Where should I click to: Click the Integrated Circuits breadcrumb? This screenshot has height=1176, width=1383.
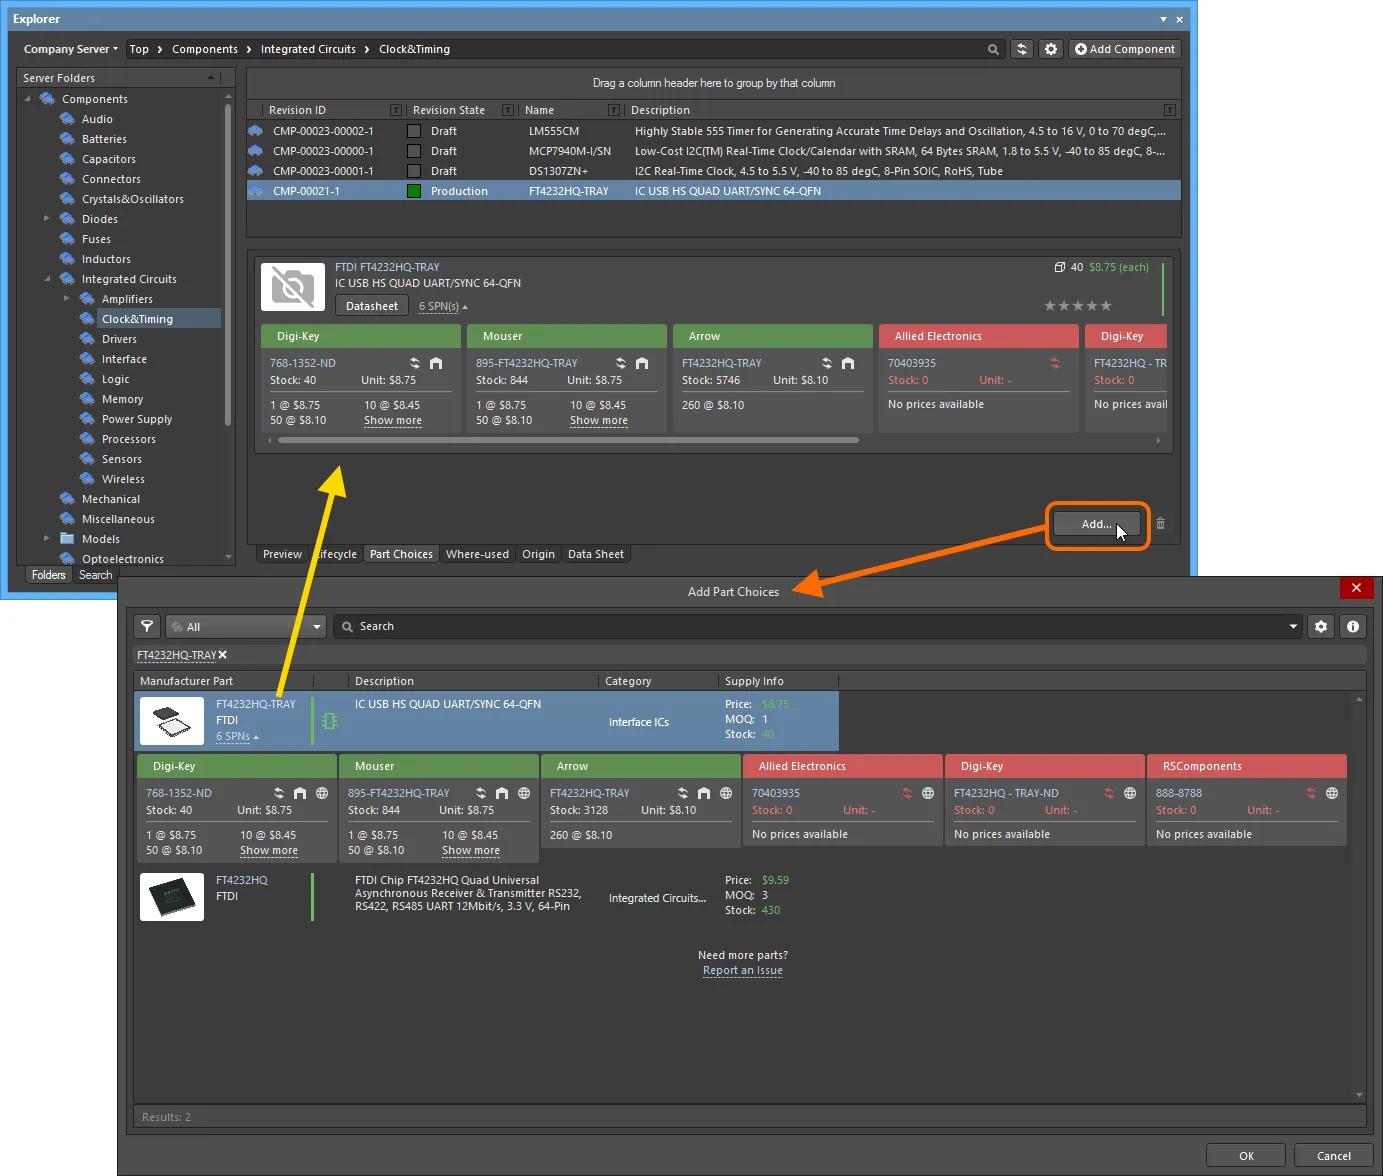[308, 49]
